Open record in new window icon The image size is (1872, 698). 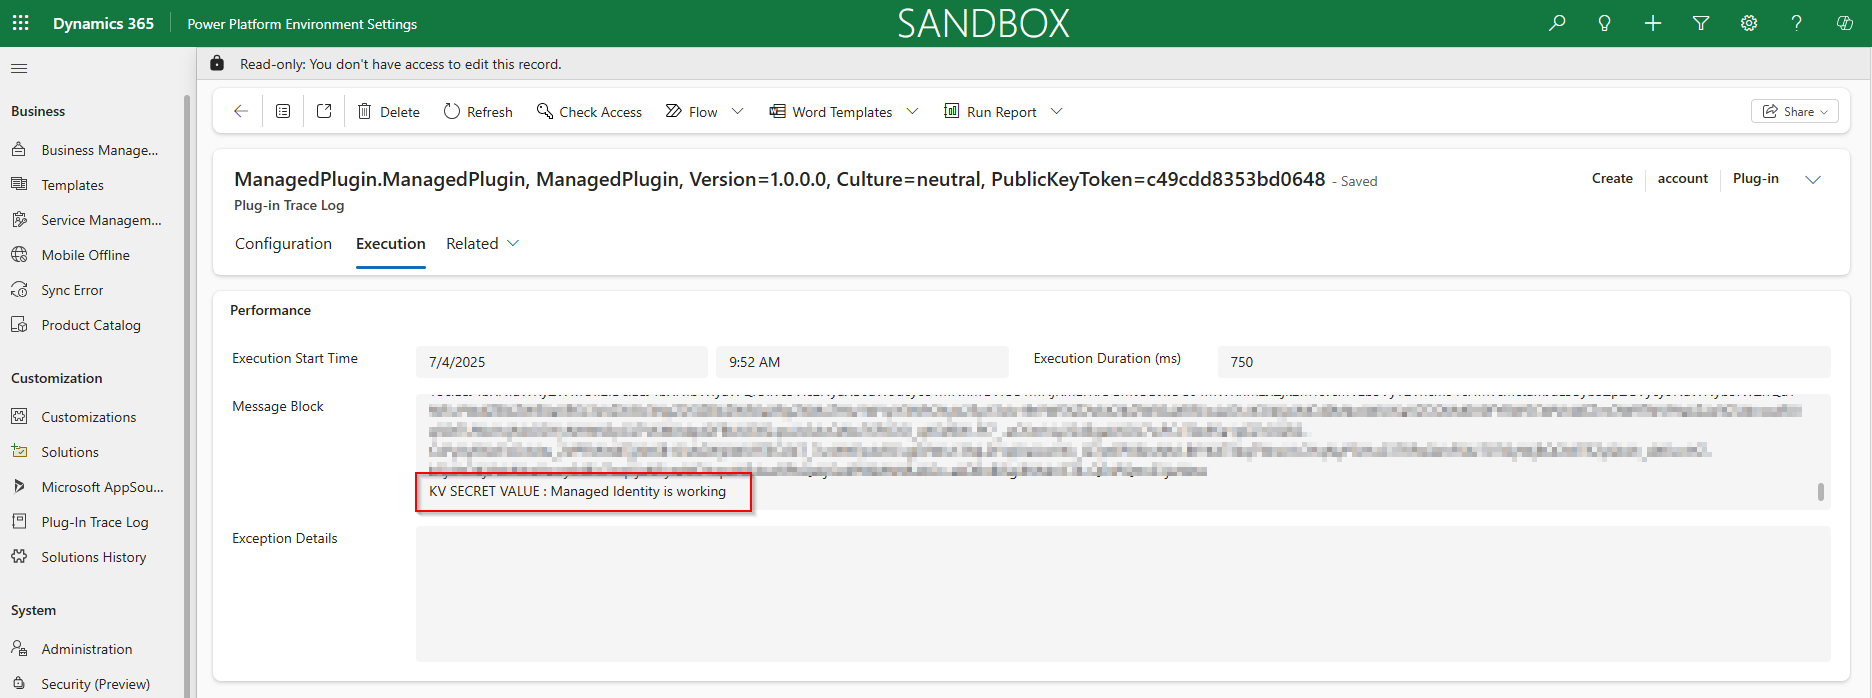coord(324,111)
